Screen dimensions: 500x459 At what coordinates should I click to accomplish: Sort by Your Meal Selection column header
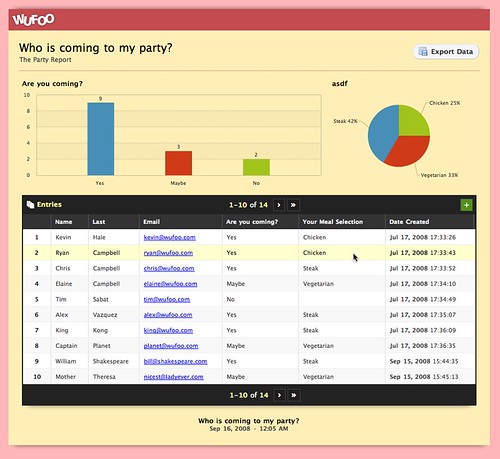tap(333, 222)
